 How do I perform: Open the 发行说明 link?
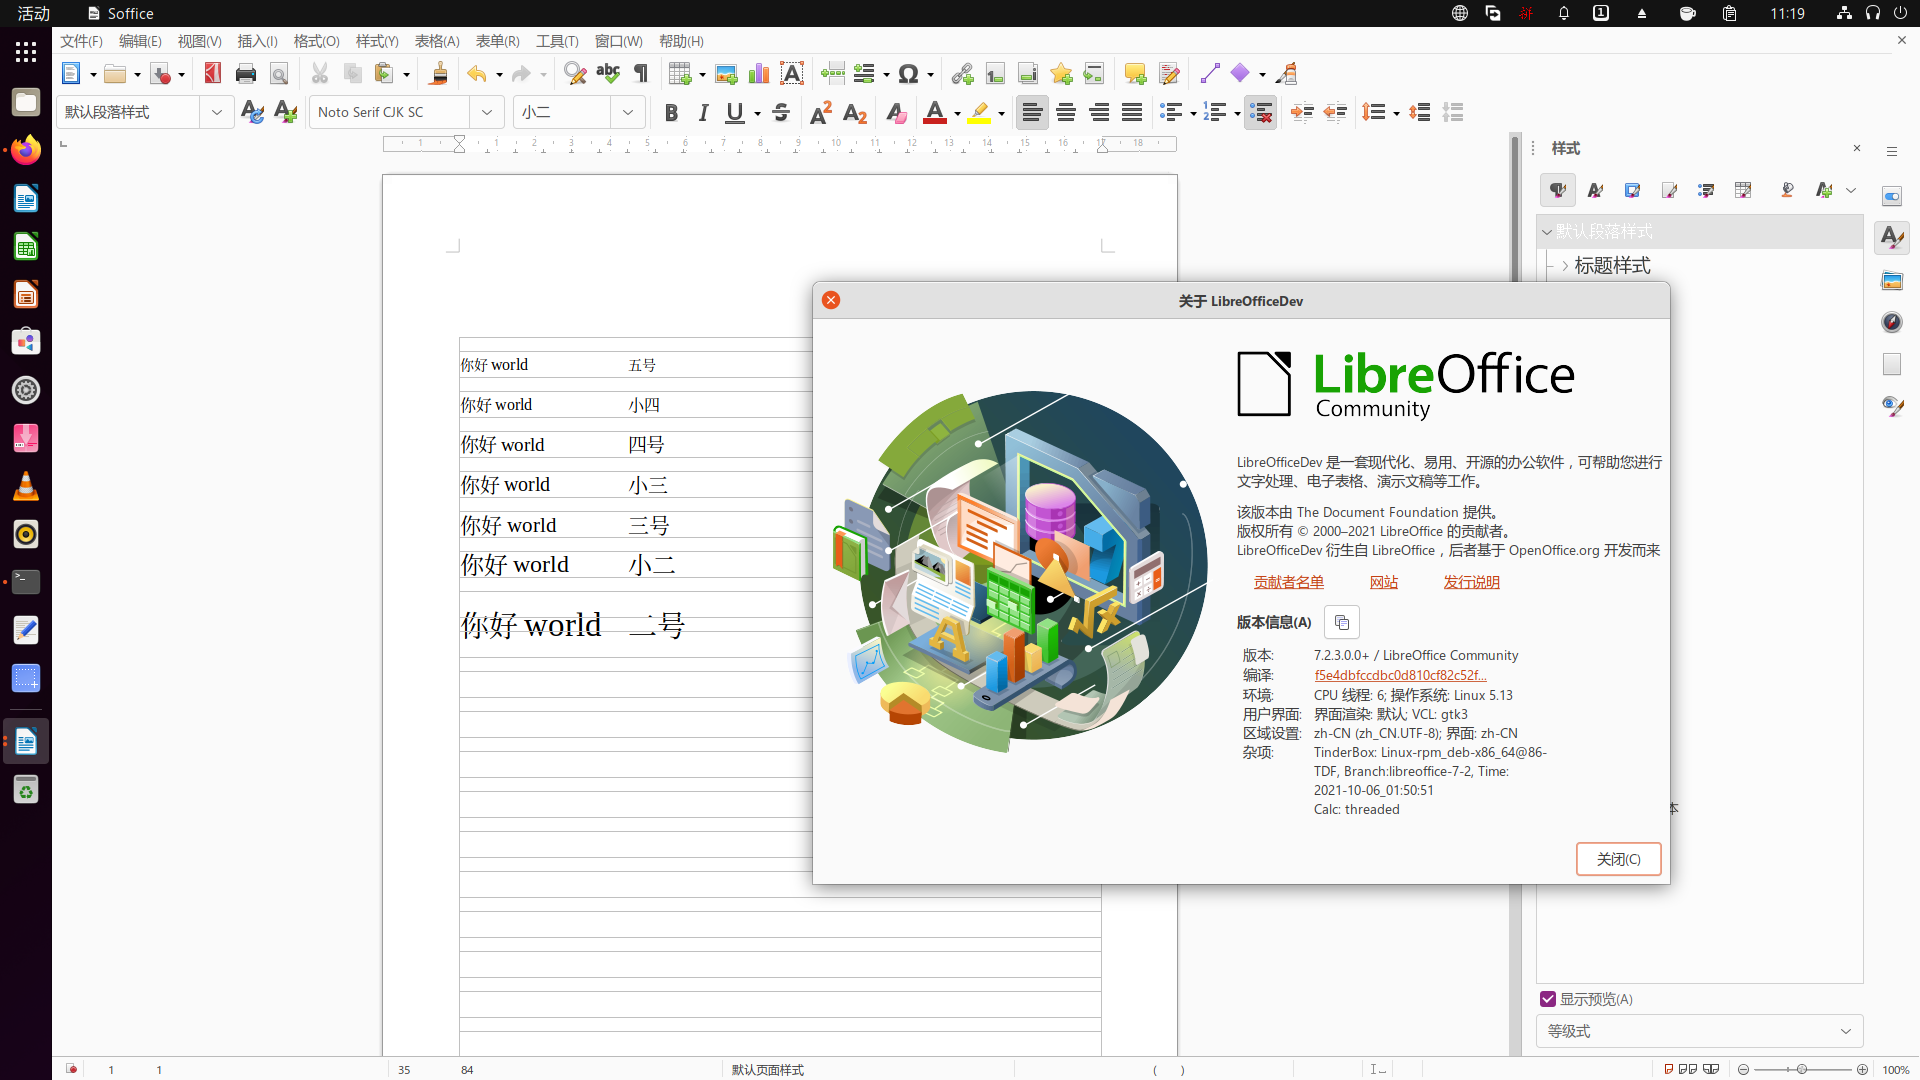coord(1471,582)
